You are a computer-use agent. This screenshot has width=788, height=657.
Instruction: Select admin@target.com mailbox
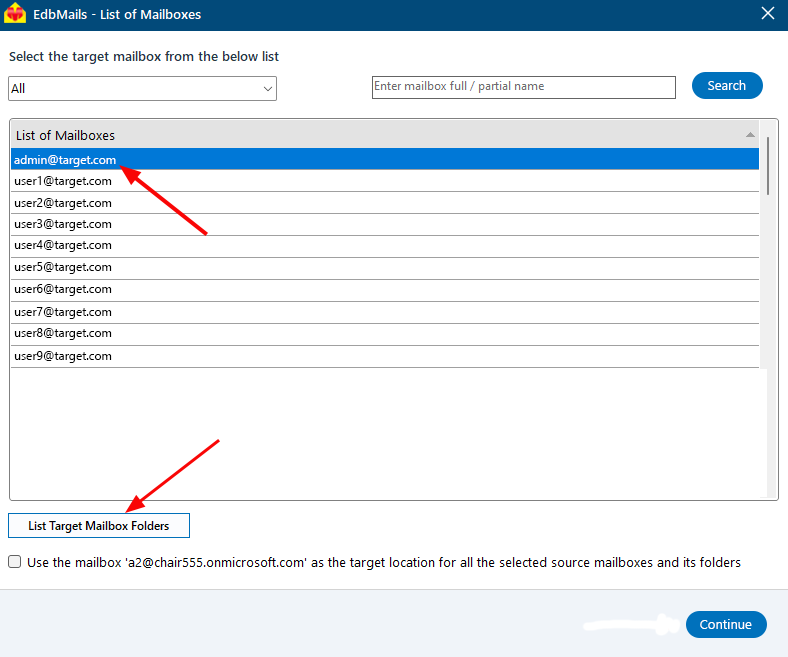coord(65,159)
